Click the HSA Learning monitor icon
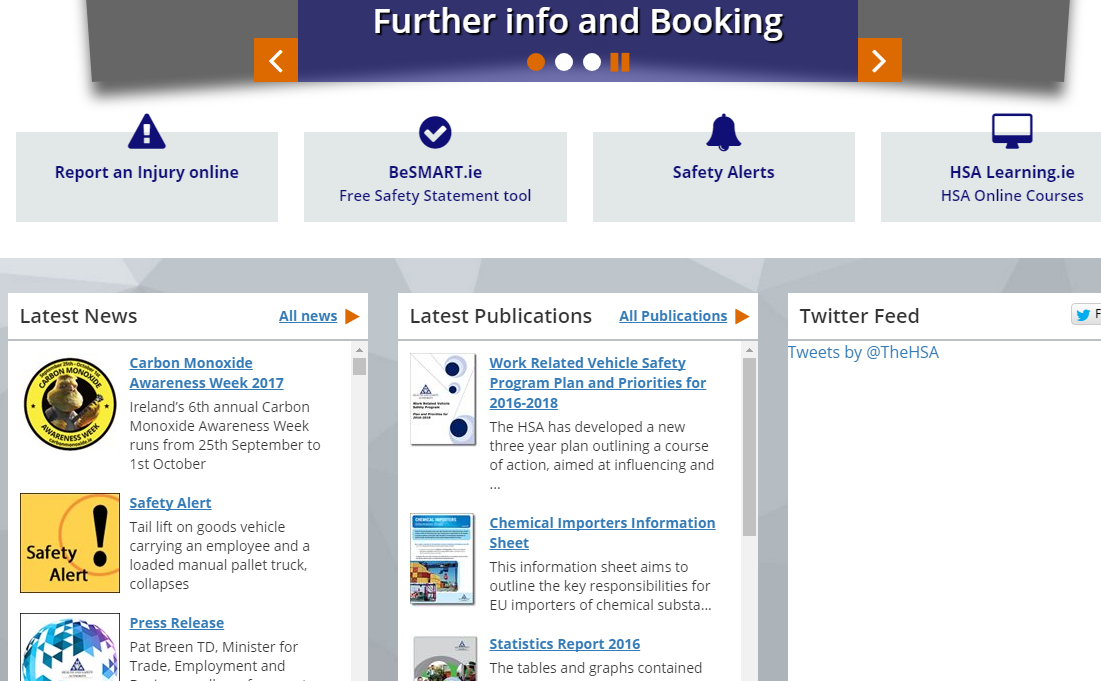This screenshot has height=681, width=1101. click(1012, 131)
